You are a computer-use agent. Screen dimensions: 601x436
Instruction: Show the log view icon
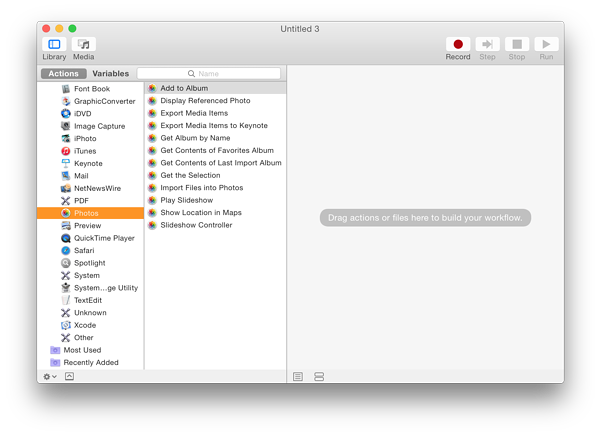point(298,377)
